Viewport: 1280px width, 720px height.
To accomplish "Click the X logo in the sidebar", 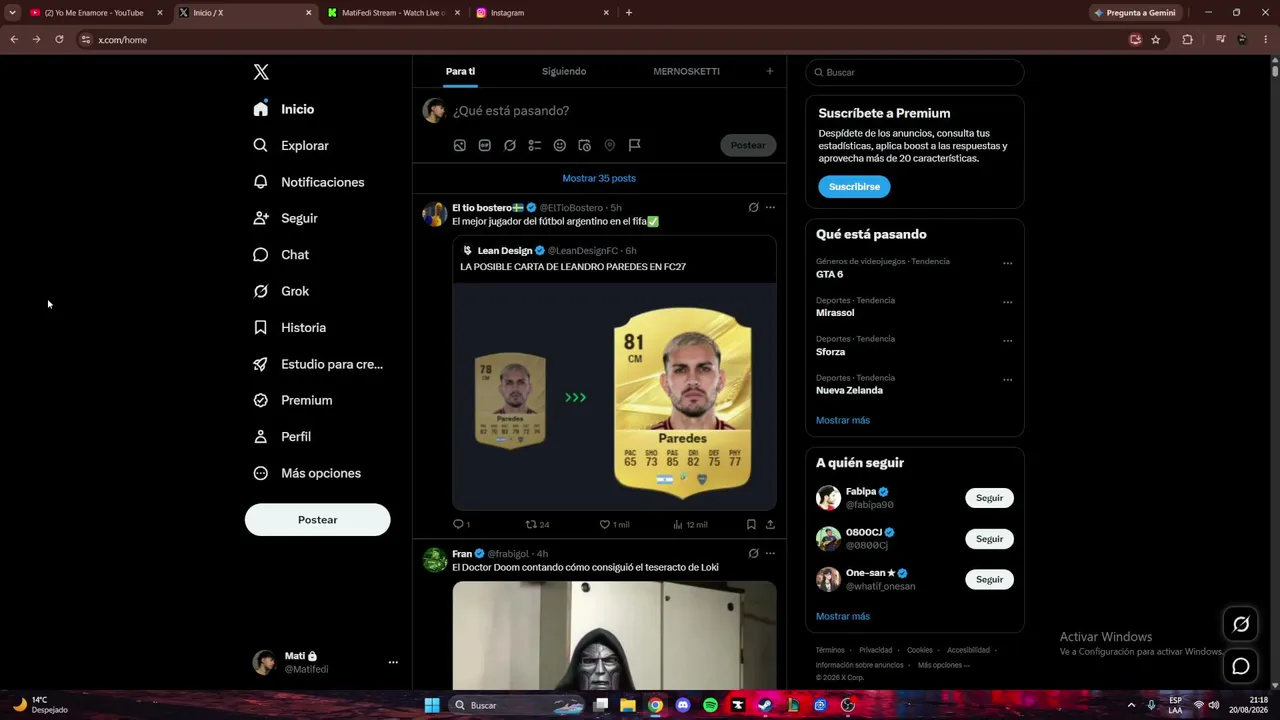I will tap(261, 72).
